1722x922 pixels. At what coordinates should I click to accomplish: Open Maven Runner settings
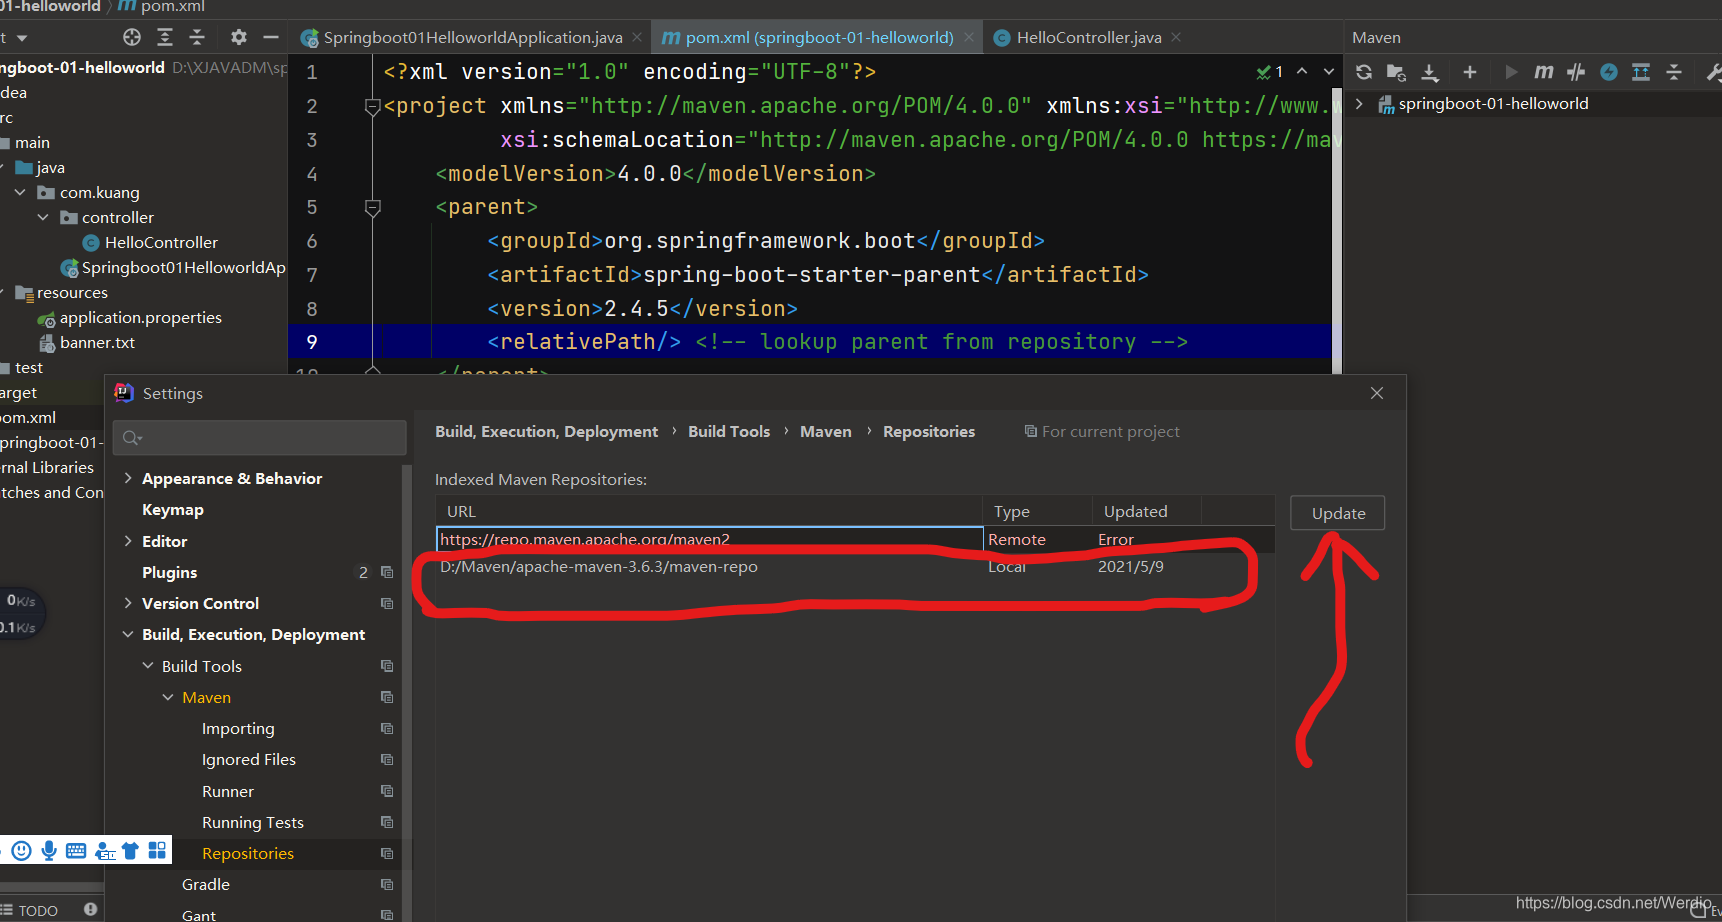tap(228, 791)
